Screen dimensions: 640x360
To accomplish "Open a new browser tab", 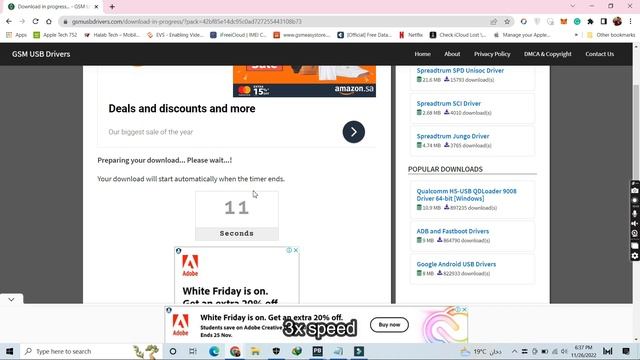I will point(112,7).
